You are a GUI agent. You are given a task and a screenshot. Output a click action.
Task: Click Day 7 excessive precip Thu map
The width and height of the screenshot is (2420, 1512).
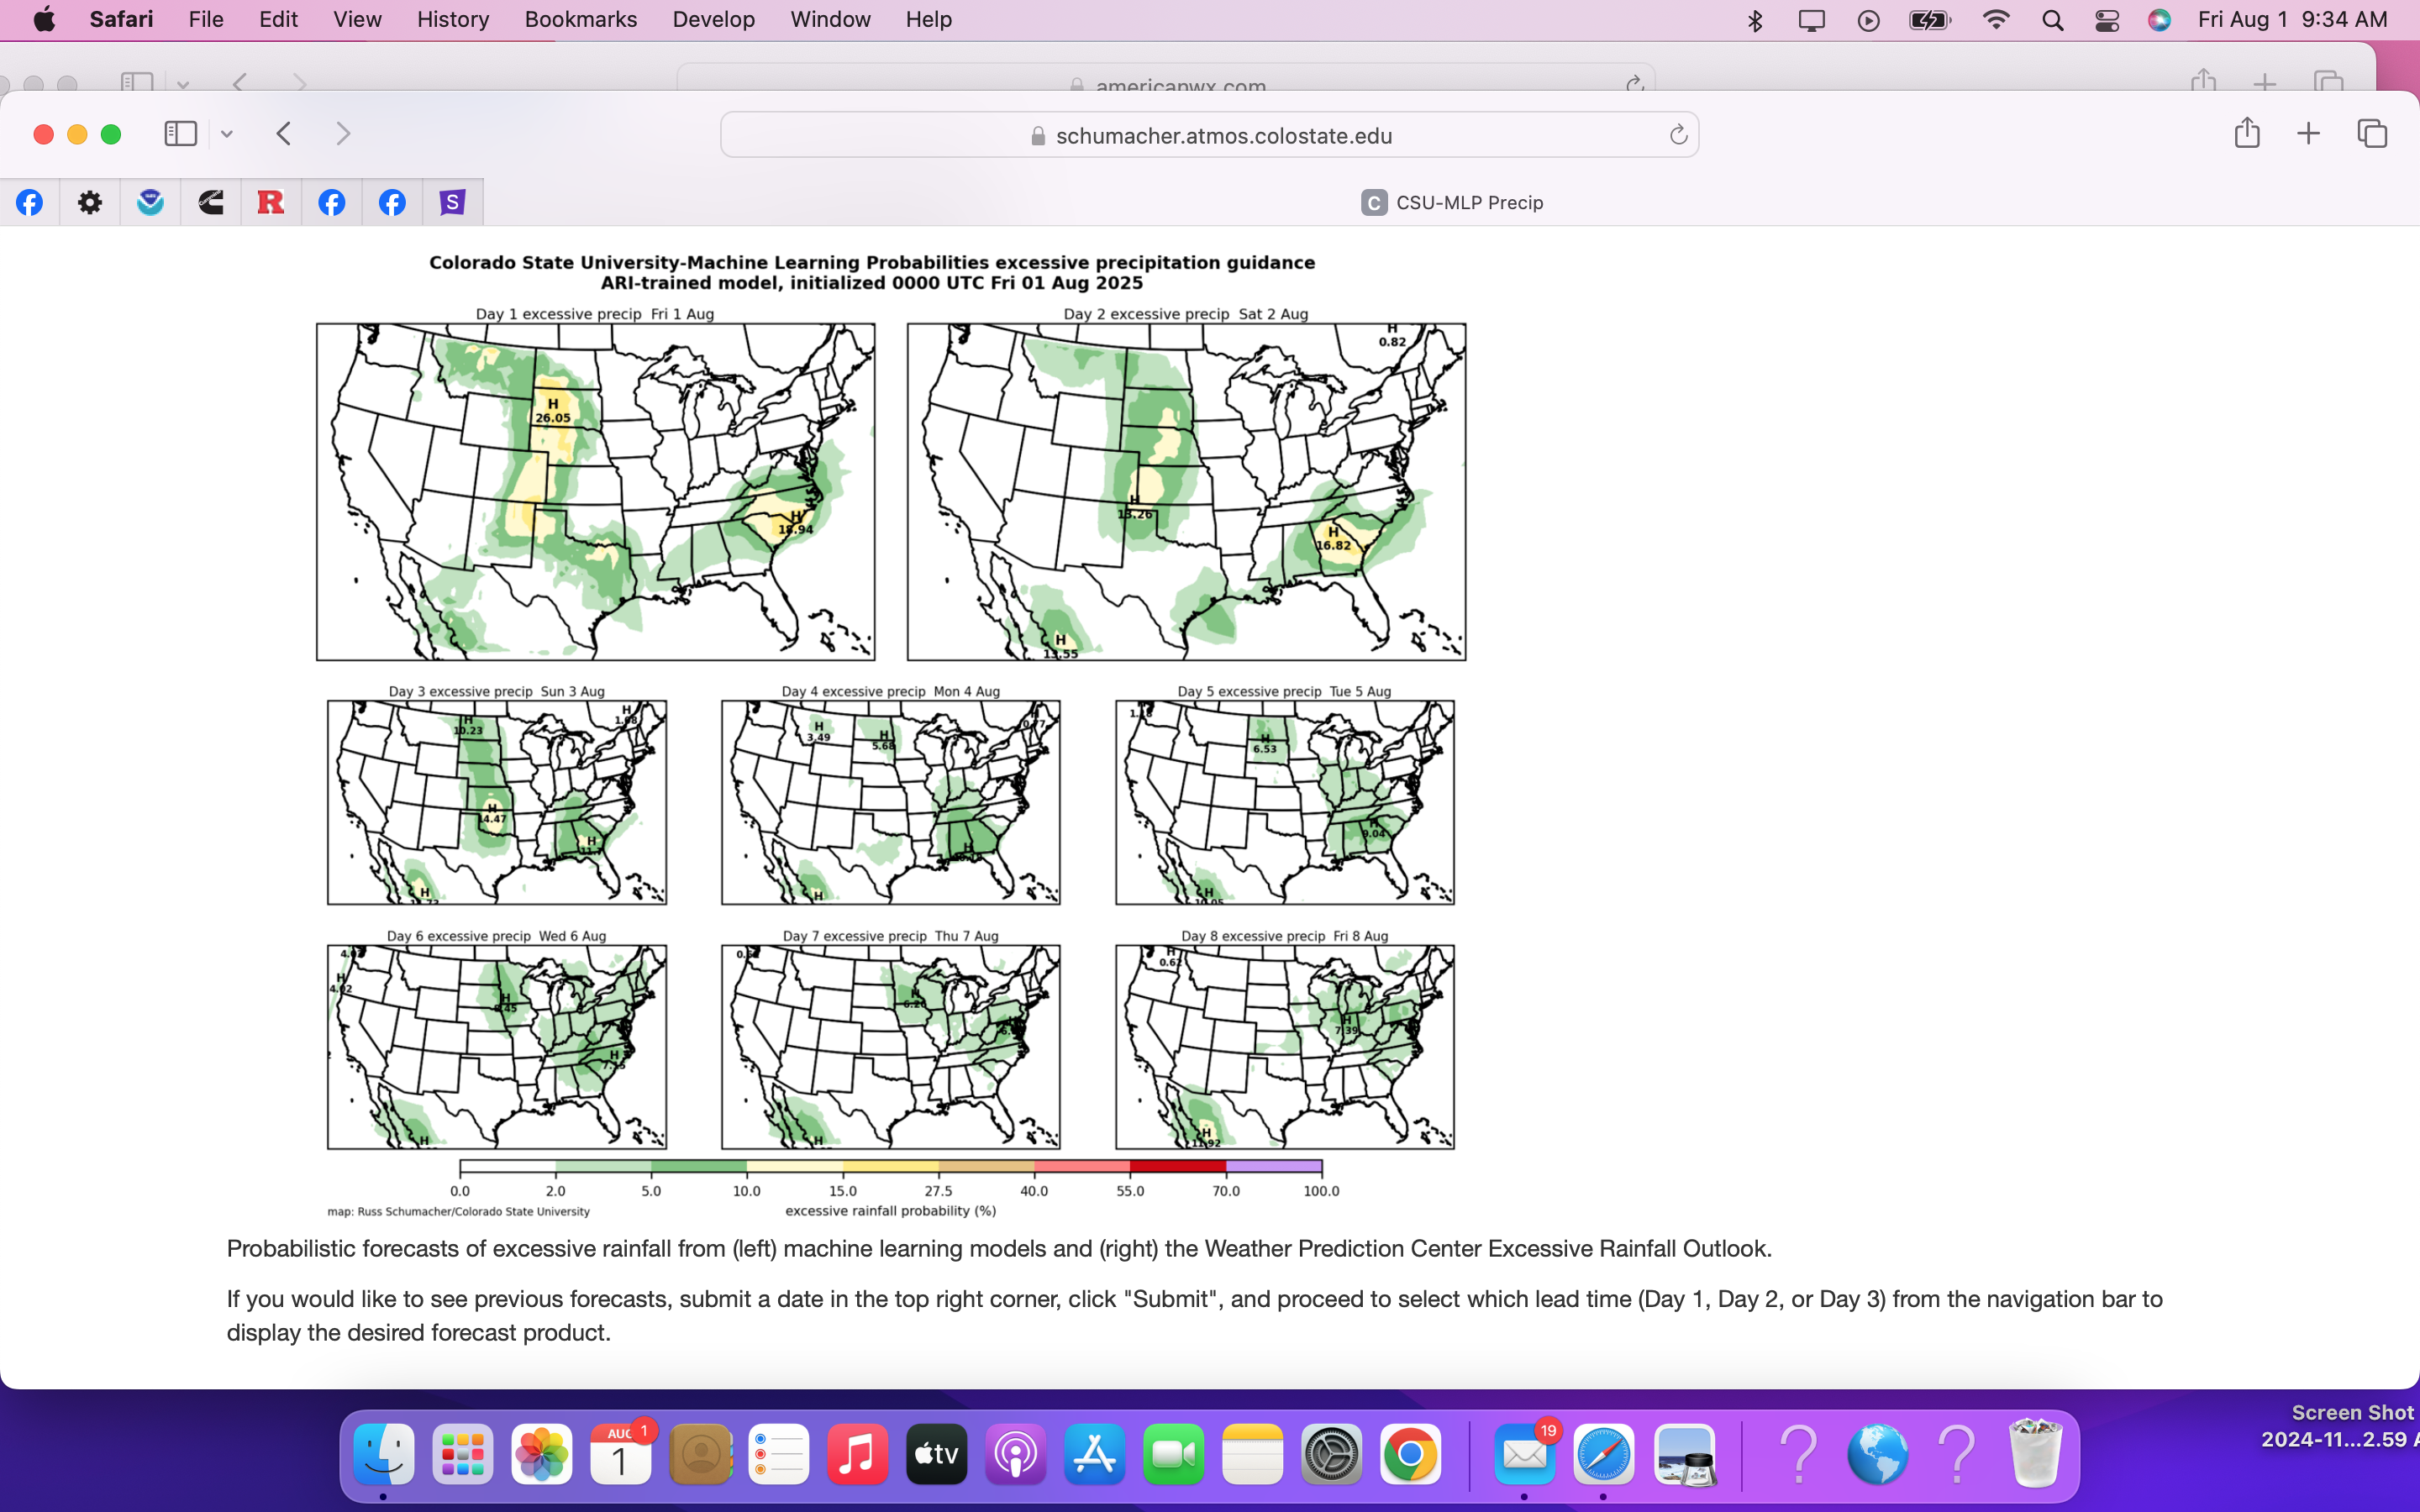click(x=891, y=1047)
